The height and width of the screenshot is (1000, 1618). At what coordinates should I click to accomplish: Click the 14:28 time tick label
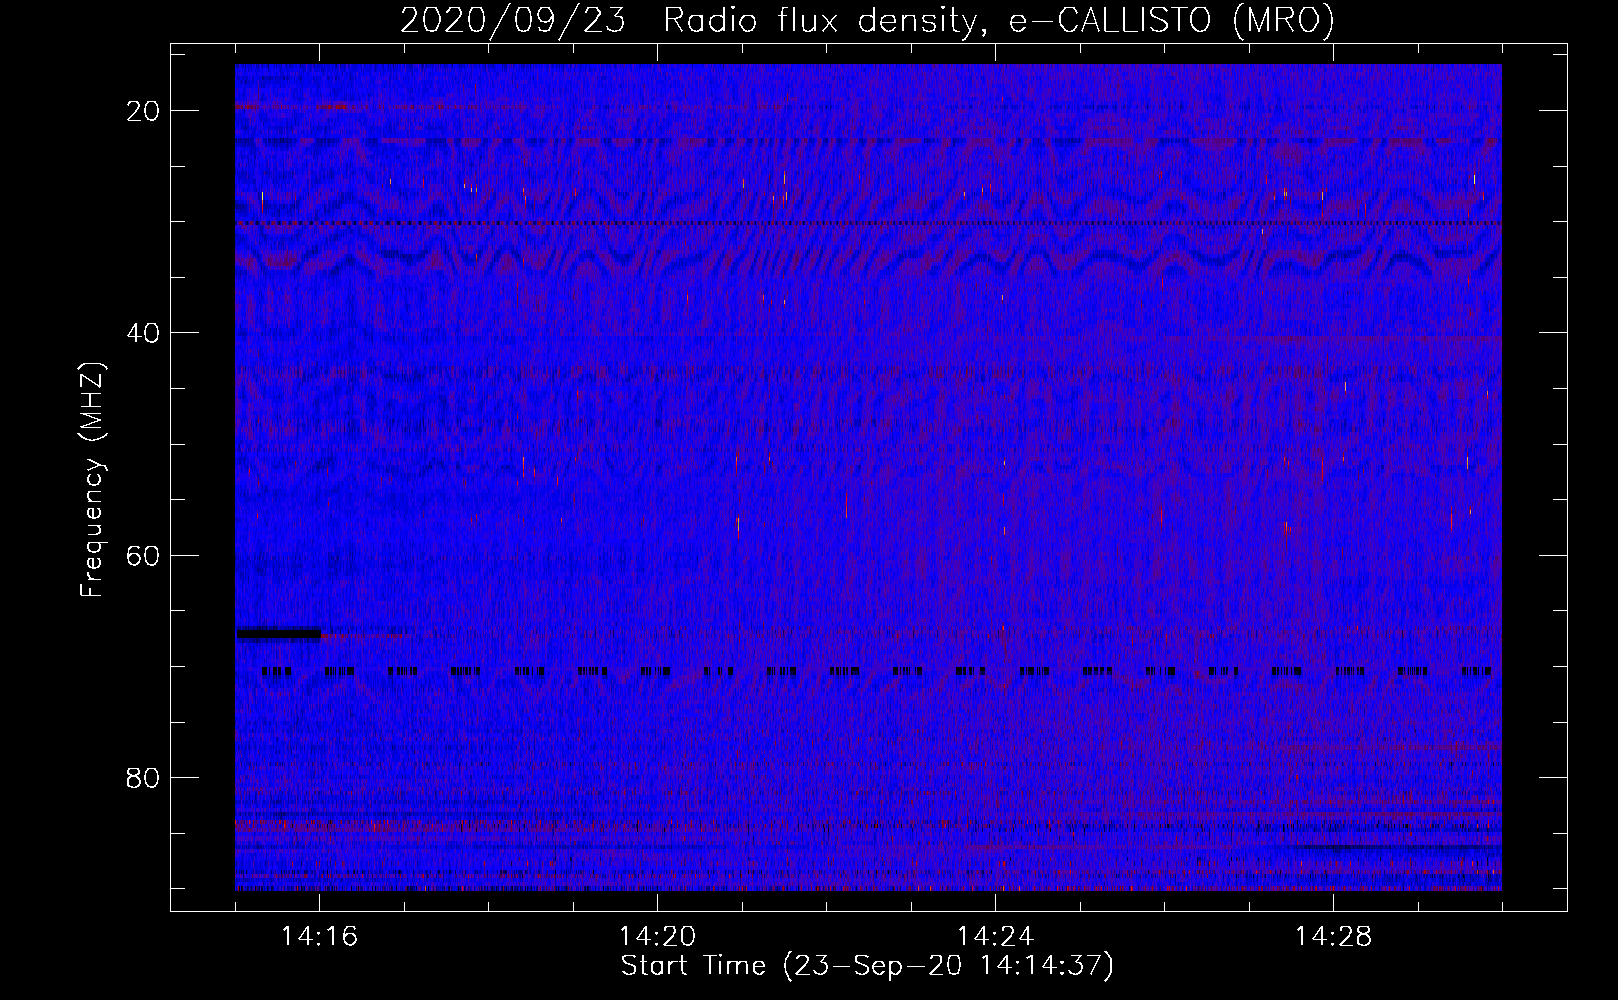1333,937
